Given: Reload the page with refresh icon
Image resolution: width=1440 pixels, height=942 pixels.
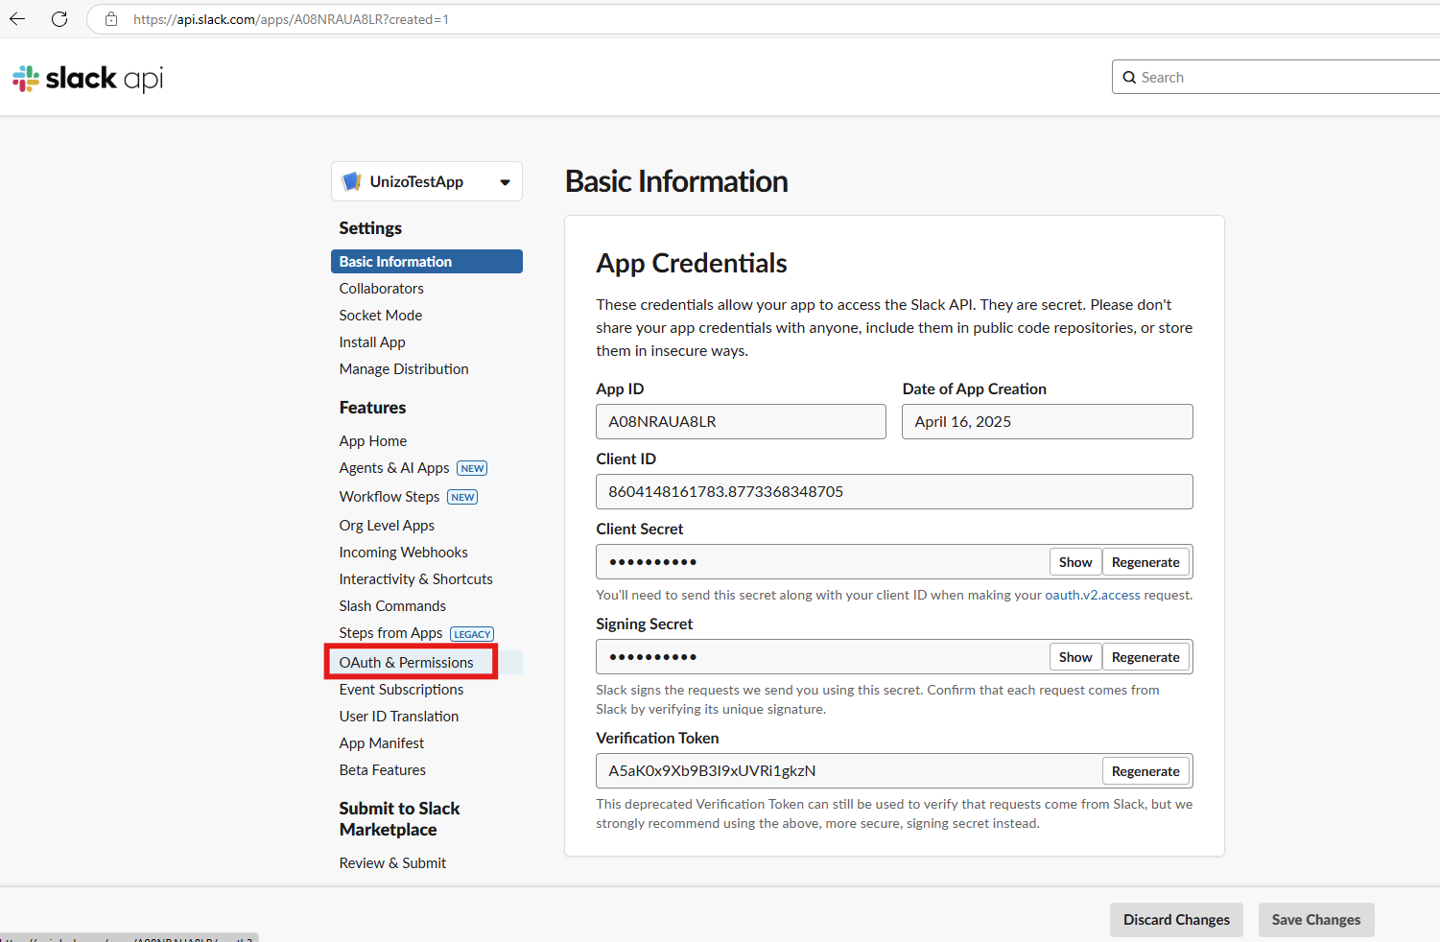Looking at the screenshot, I should click(59, 19).
